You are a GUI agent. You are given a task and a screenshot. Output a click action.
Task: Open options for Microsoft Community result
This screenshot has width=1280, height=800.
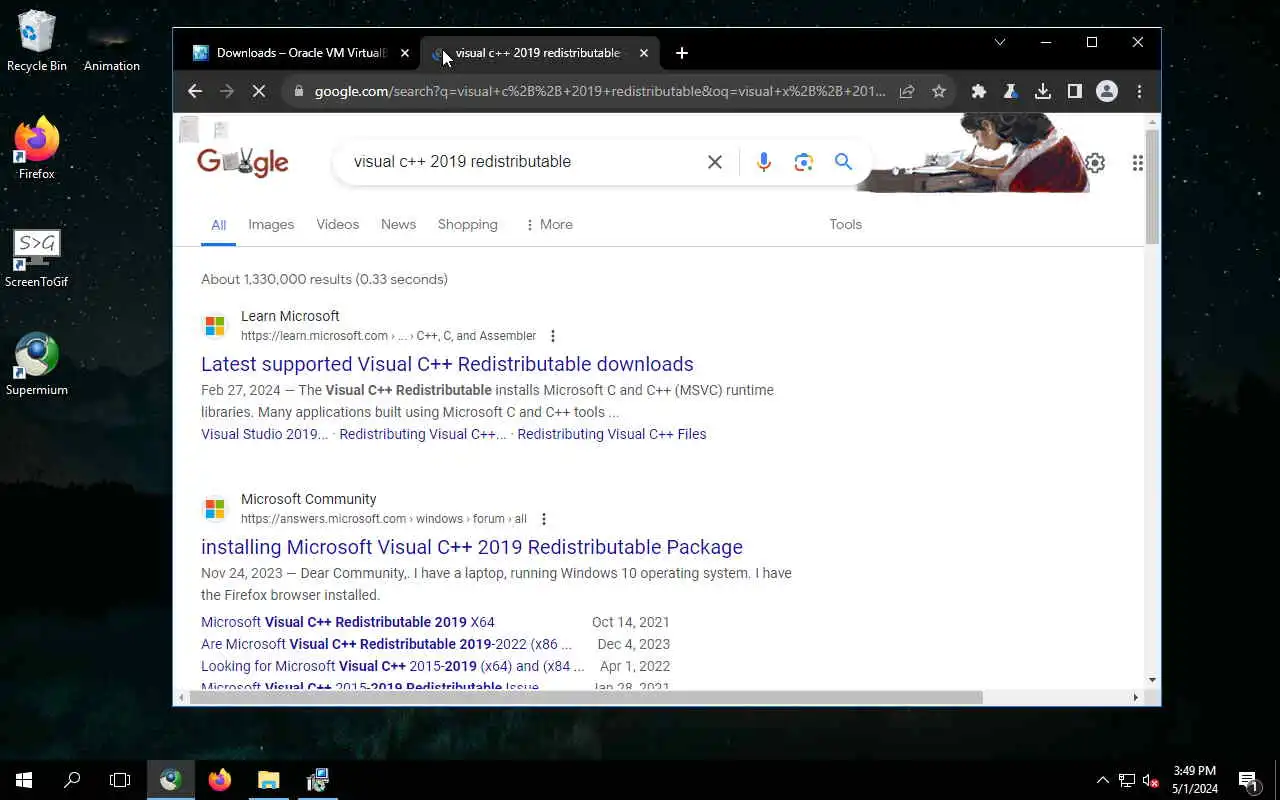tap(544, 519)
